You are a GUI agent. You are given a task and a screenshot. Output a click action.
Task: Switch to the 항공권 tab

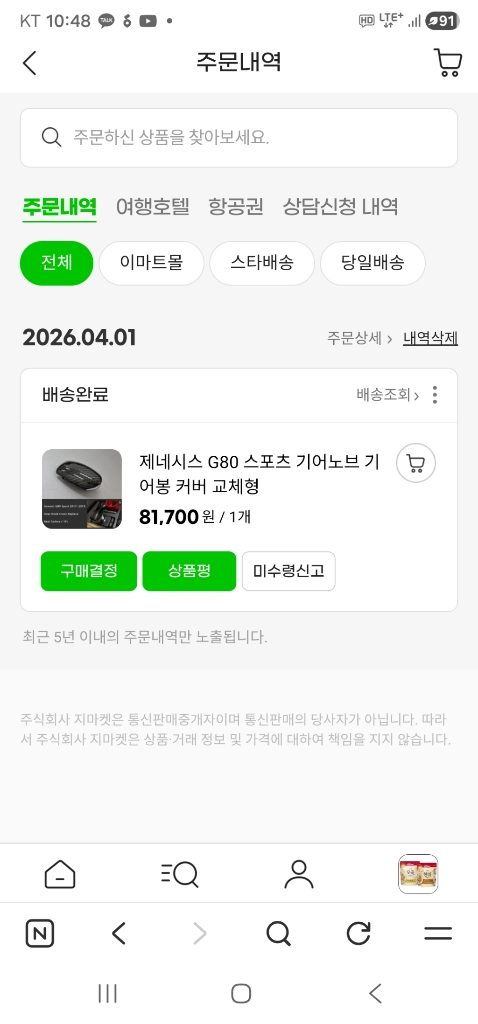(236, 207)
